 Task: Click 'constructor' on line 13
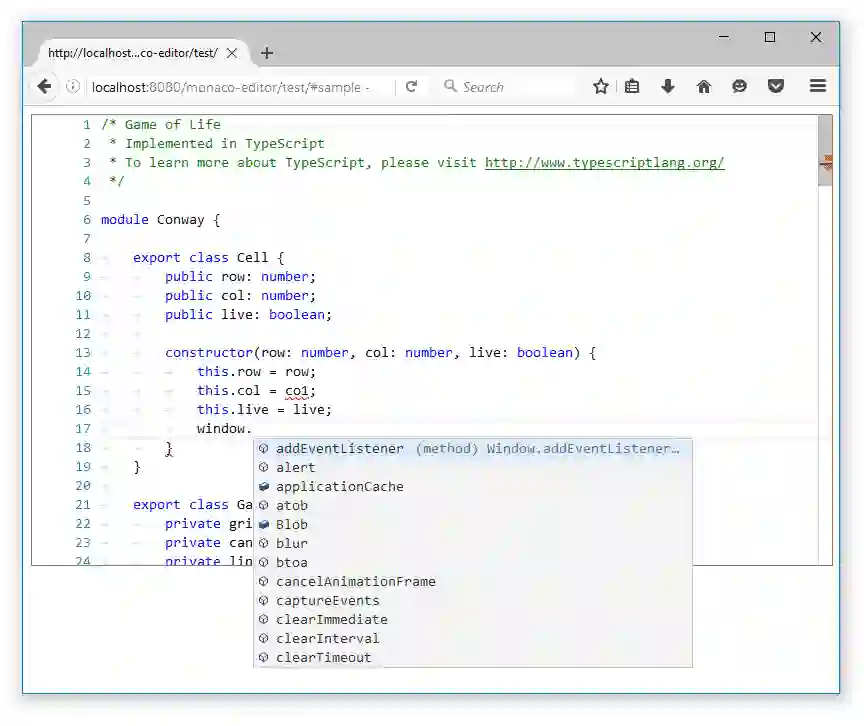pos(209,353)
